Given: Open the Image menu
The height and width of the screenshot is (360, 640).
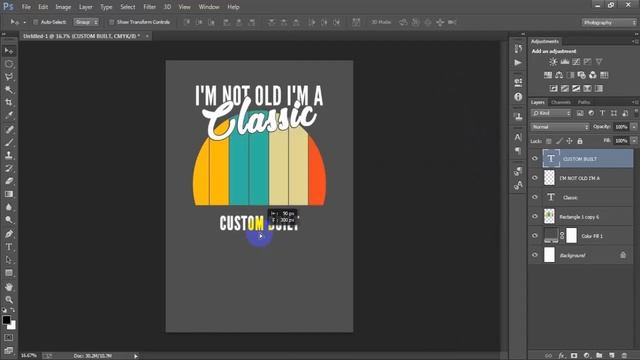Looking at the screenshot, I should (63, 7).
